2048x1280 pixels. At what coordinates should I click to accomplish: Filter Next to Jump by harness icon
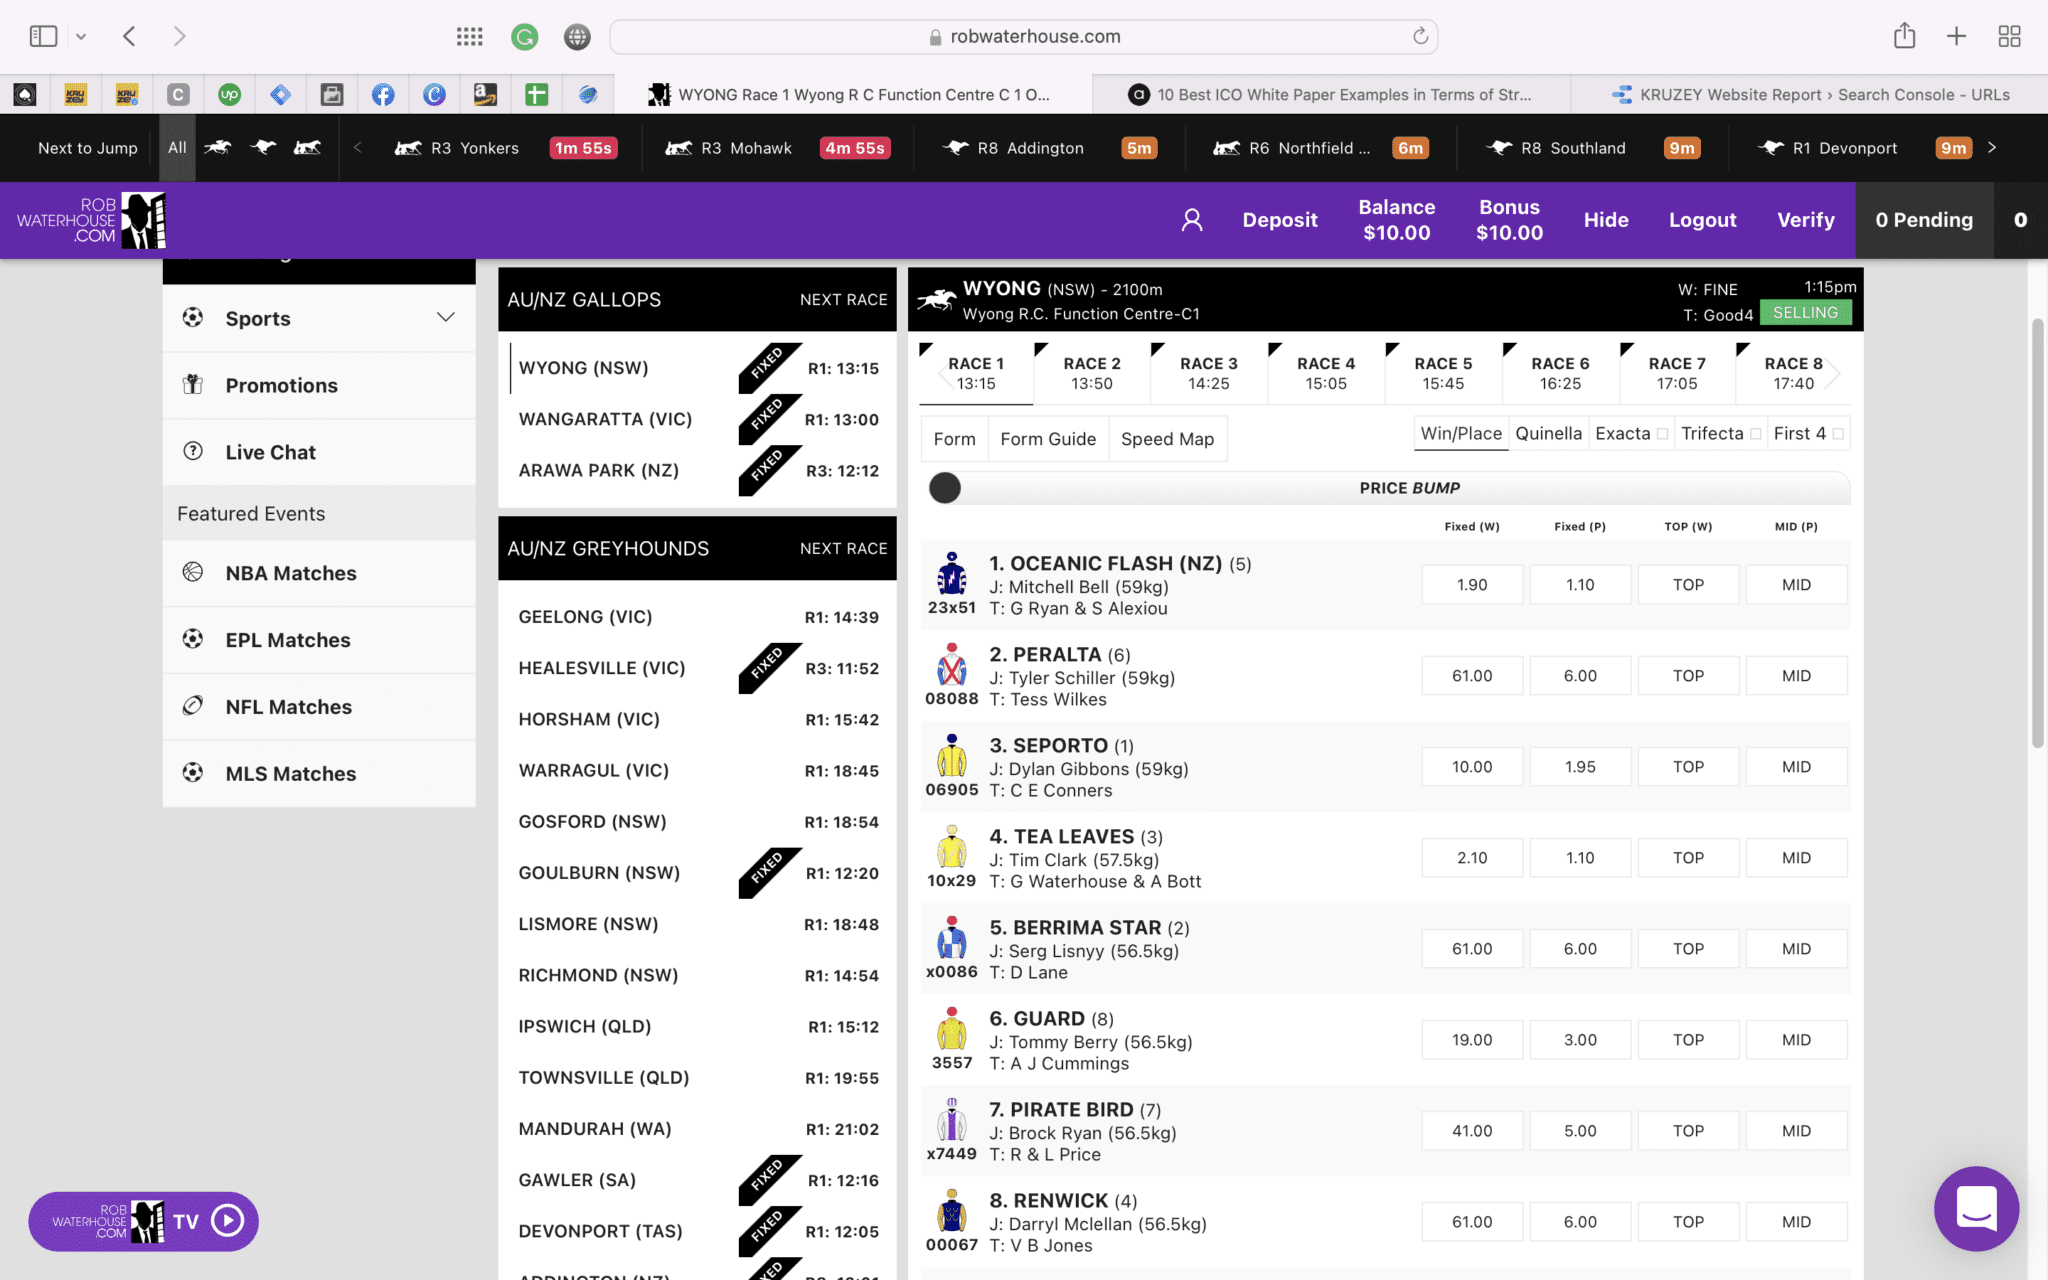click(x=307, y=148)
